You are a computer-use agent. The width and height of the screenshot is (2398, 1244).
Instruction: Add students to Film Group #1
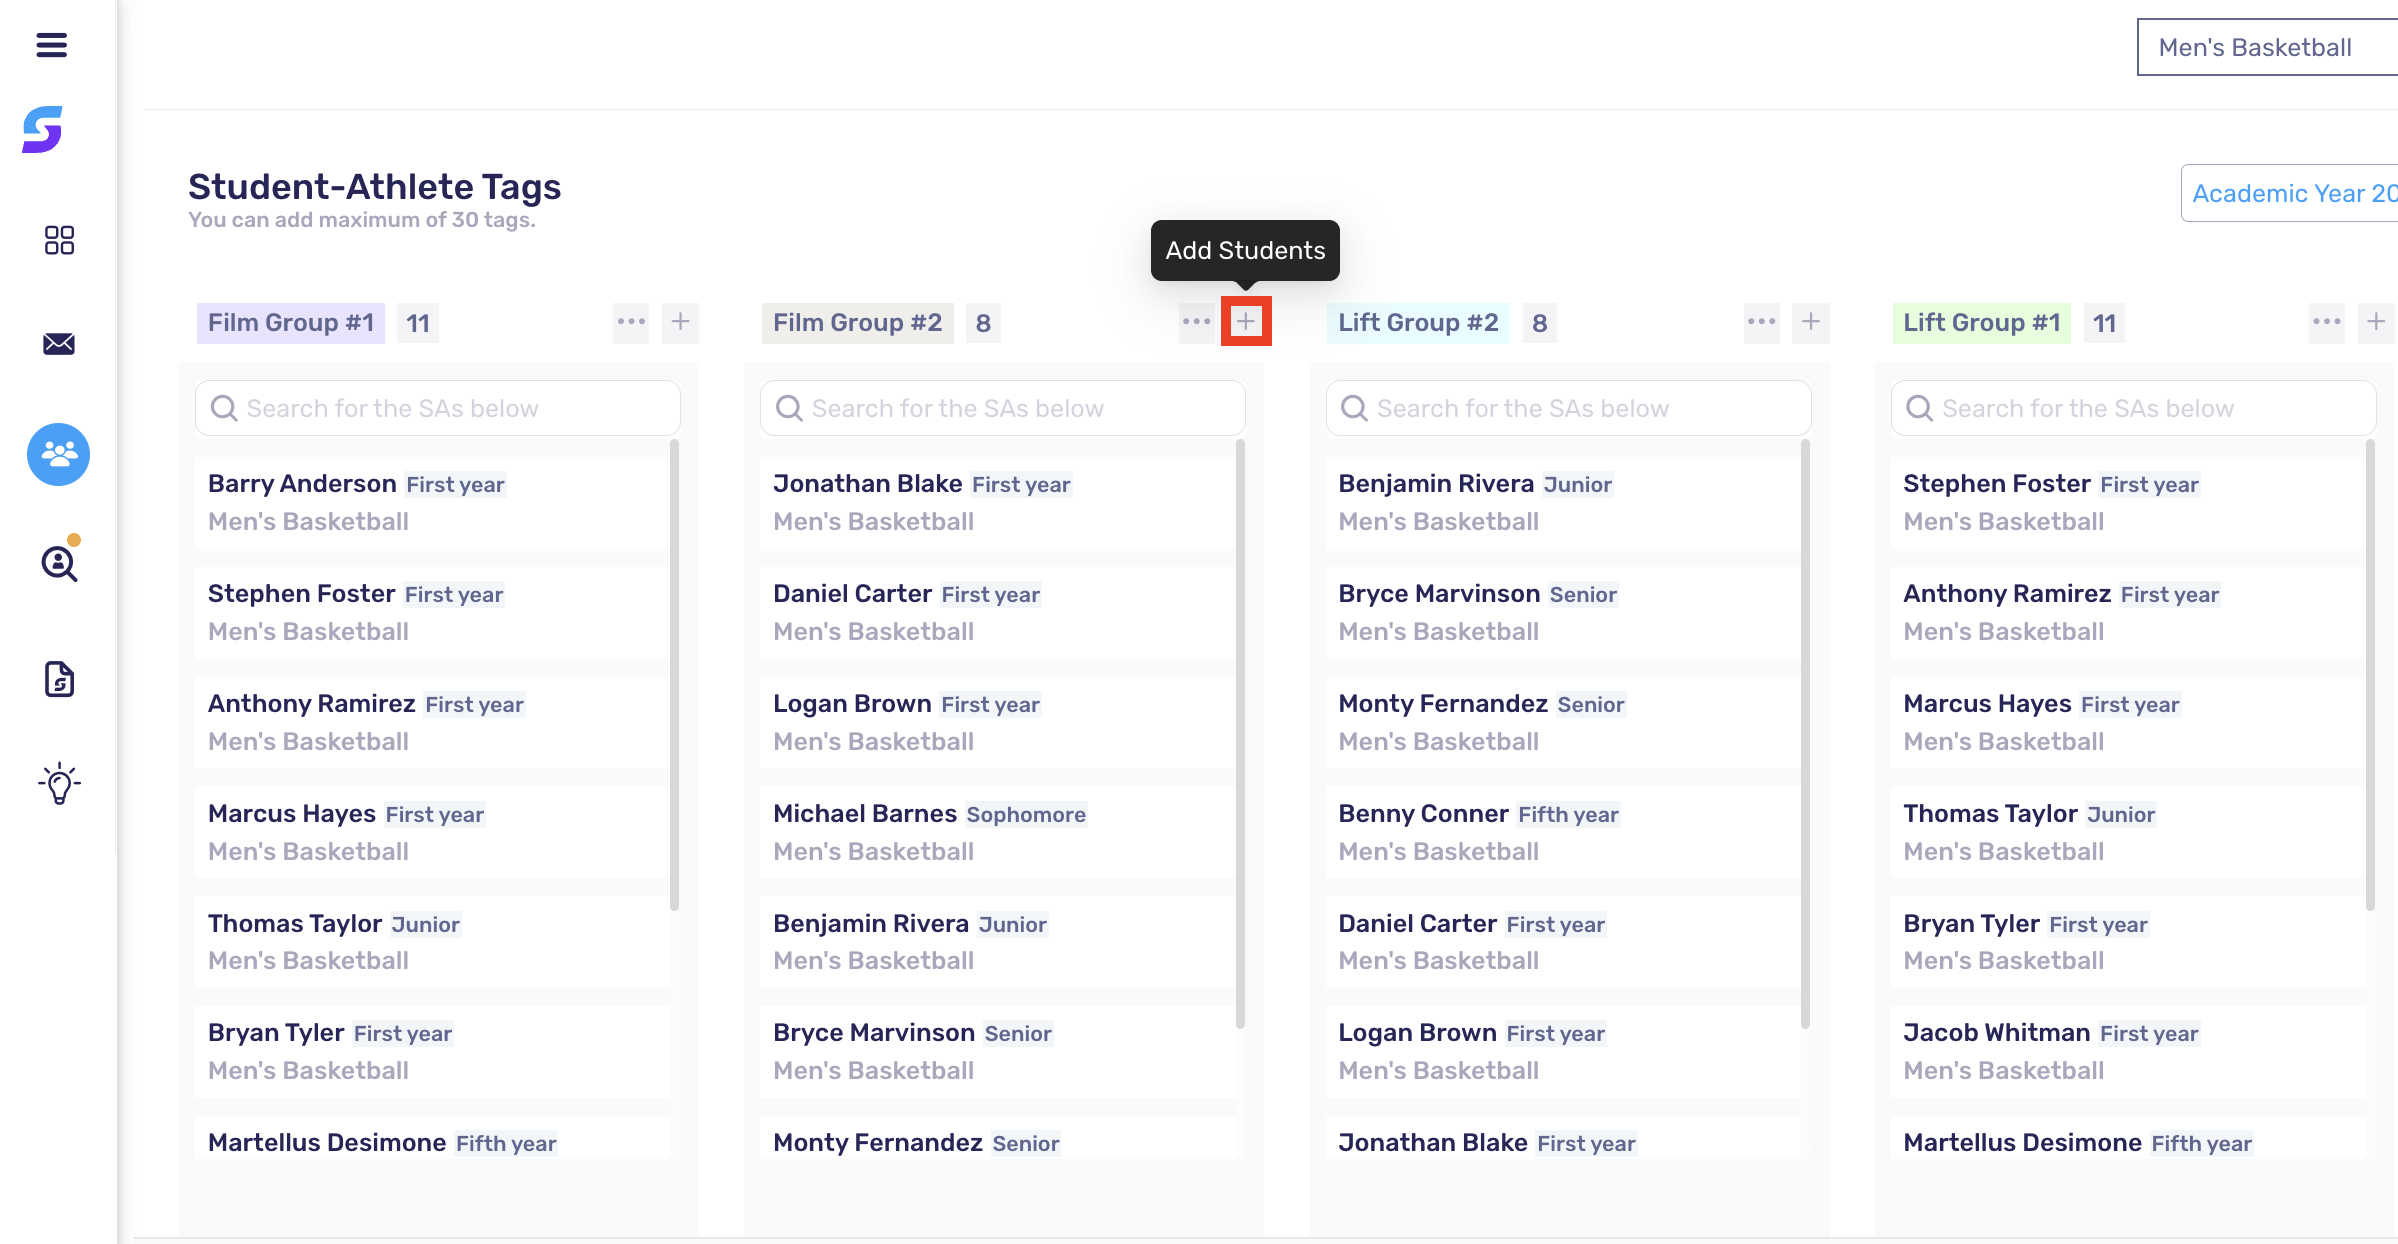(x=680, y=322)
